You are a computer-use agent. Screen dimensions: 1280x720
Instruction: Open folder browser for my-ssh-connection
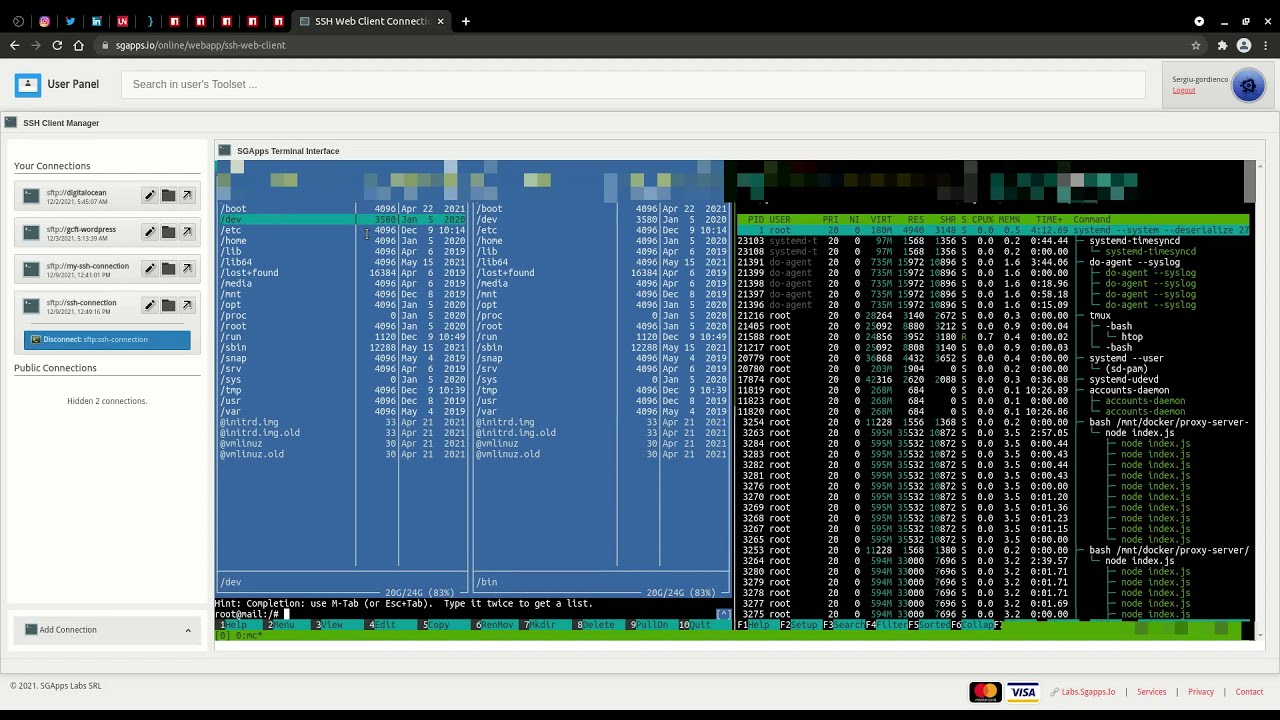pyautogui.click(x=168, y=268)
